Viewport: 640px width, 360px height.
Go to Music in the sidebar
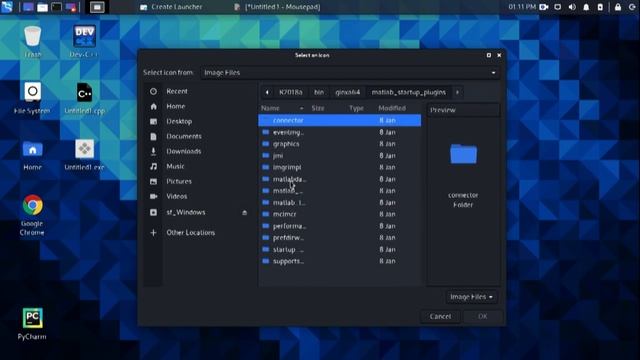[175, 166]
